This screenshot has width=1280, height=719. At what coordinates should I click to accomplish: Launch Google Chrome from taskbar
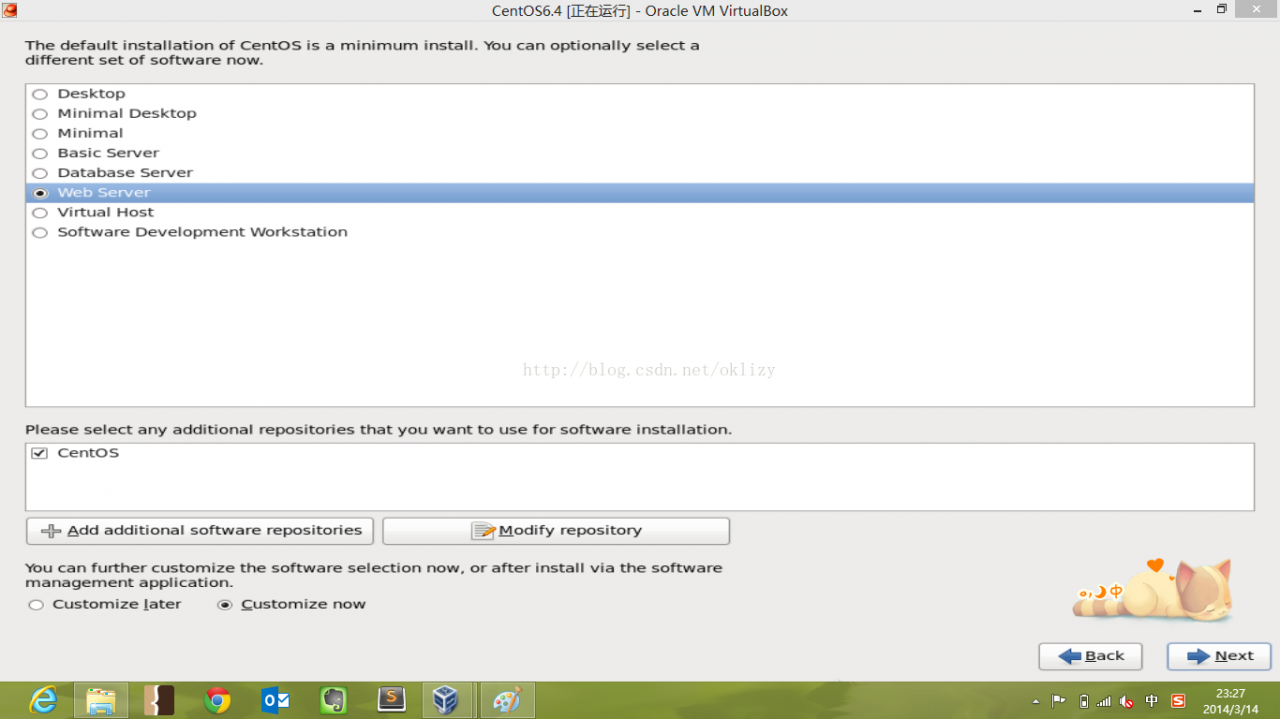(x=217, y=700)
